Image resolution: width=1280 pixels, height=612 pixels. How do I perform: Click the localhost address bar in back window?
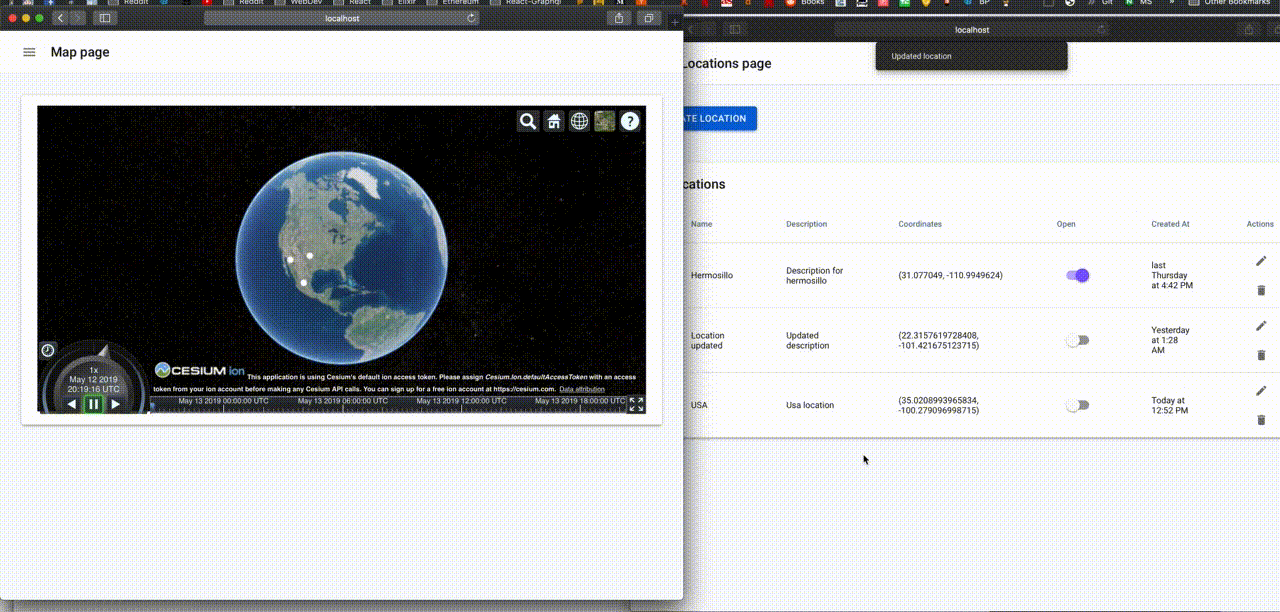[971, 30]
